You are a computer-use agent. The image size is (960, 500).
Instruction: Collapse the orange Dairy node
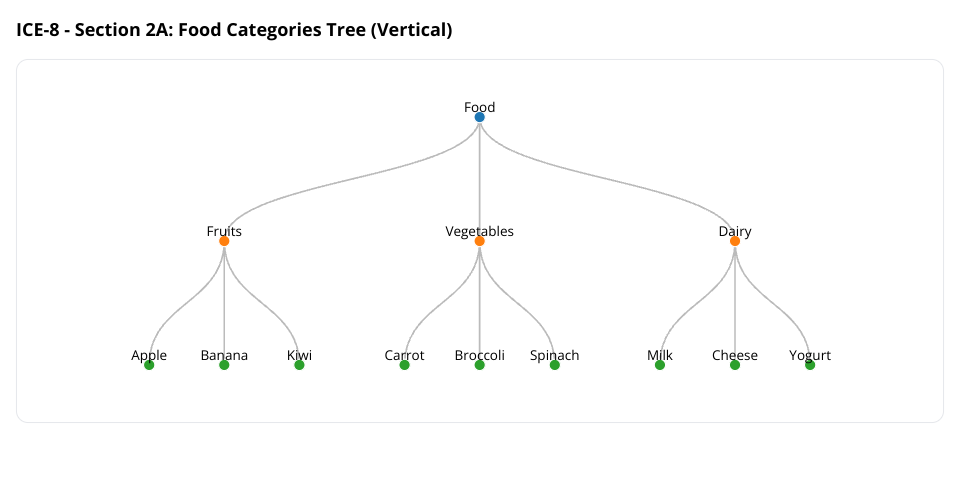point(735,241)
